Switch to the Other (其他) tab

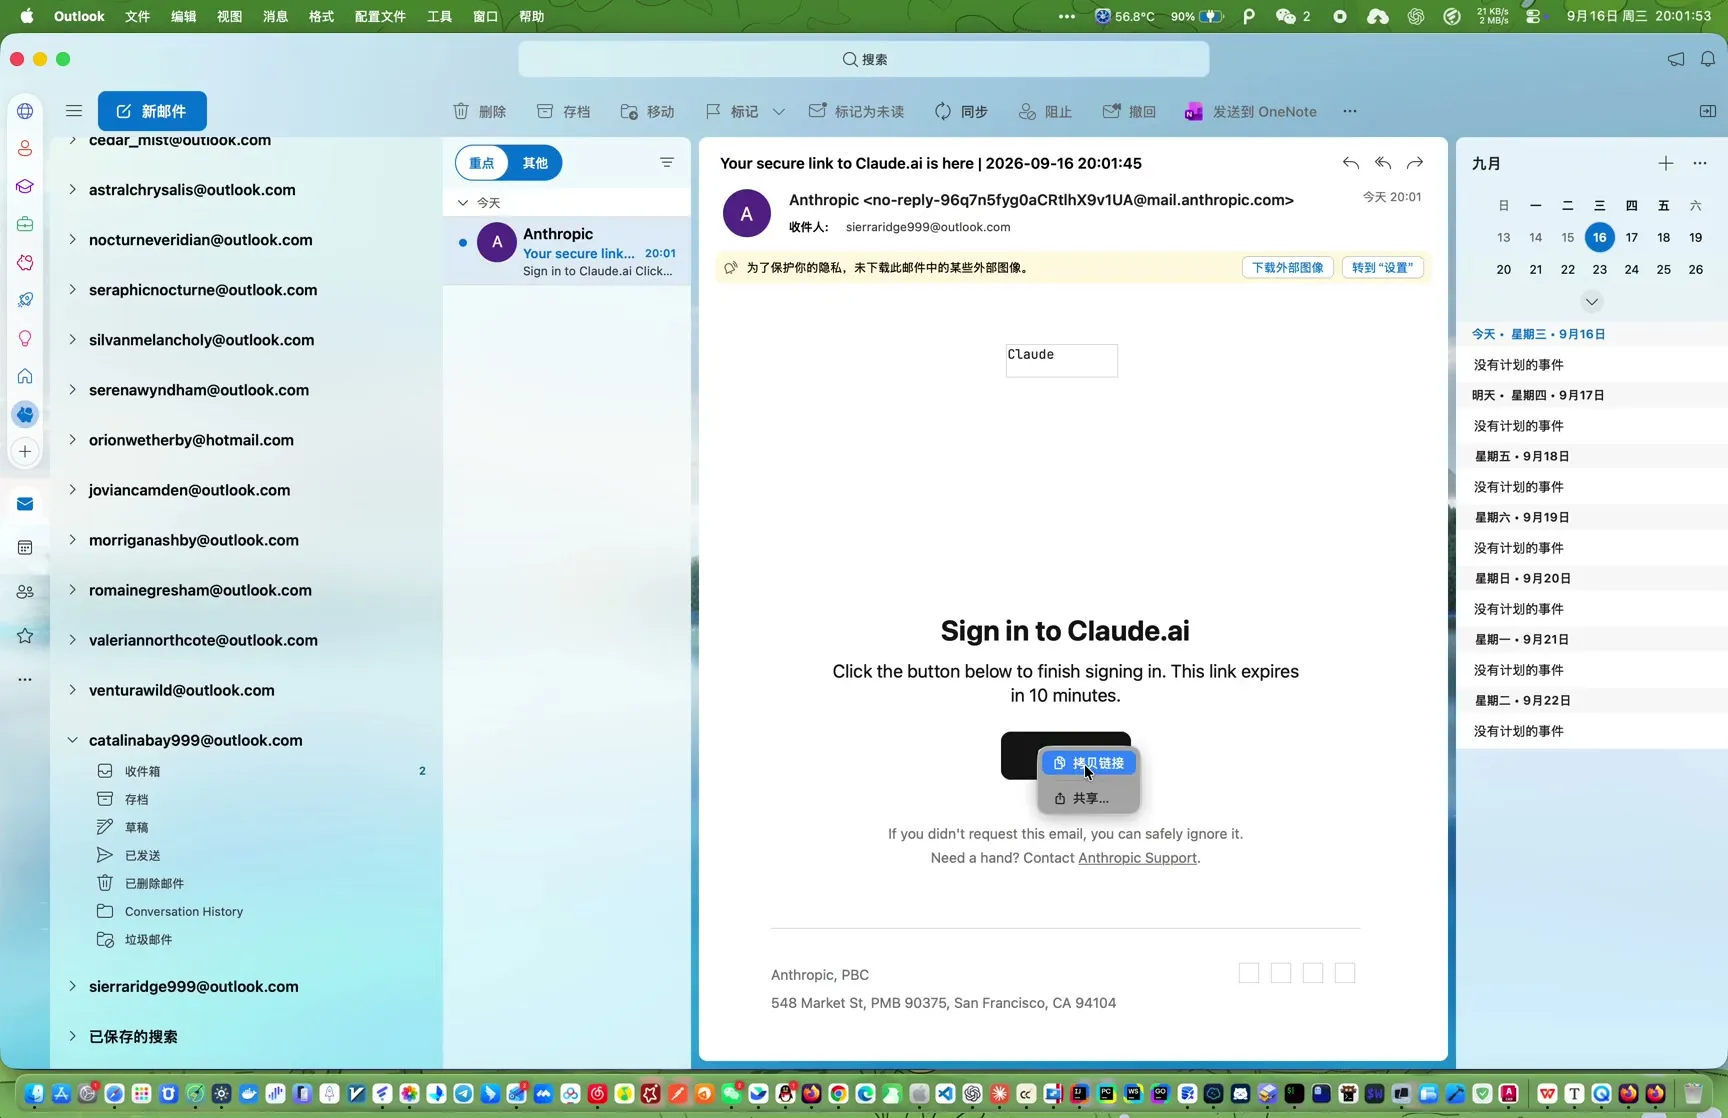(x=535, y=163)
